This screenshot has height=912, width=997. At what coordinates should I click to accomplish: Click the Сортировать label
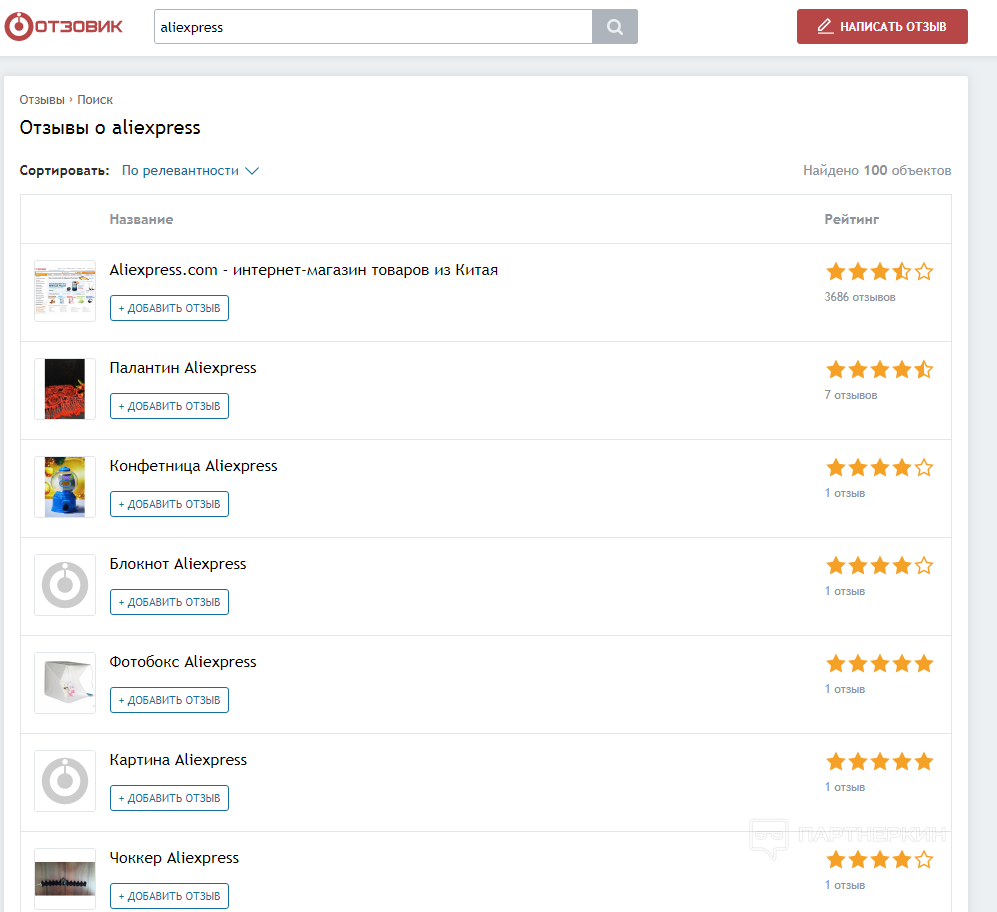coord(64,170)
